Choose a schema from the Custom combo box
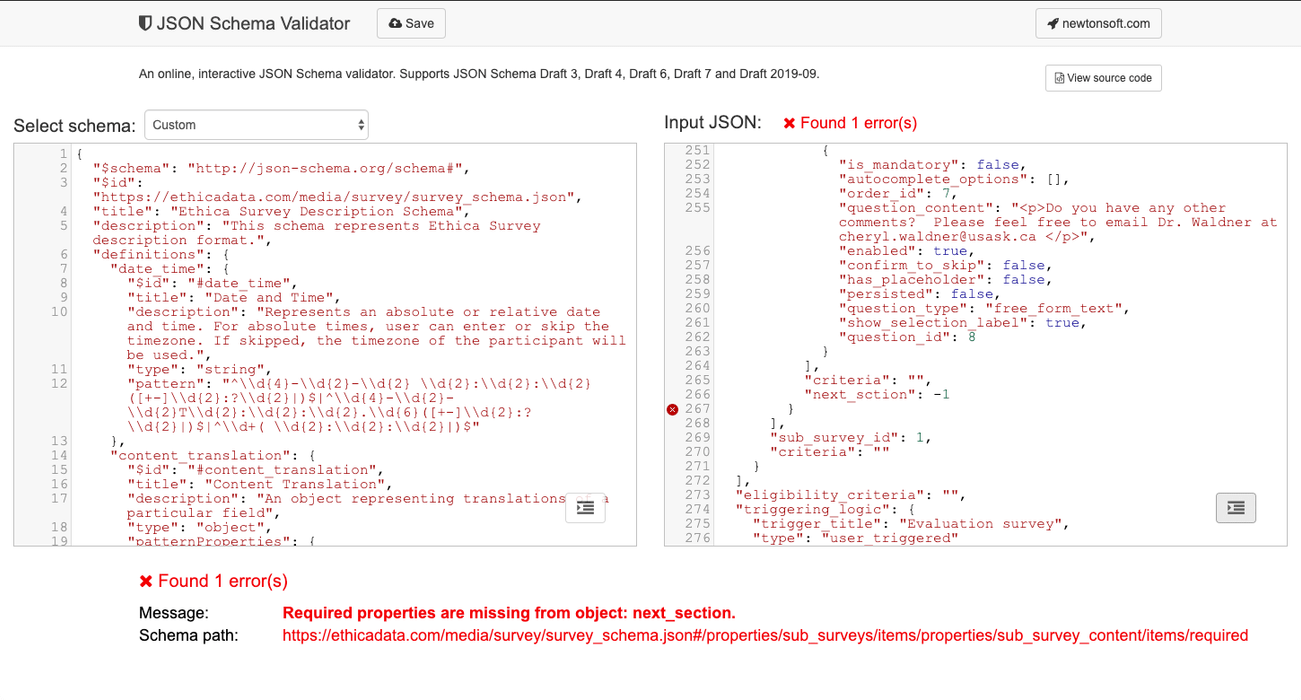 [x=256, y=124]
